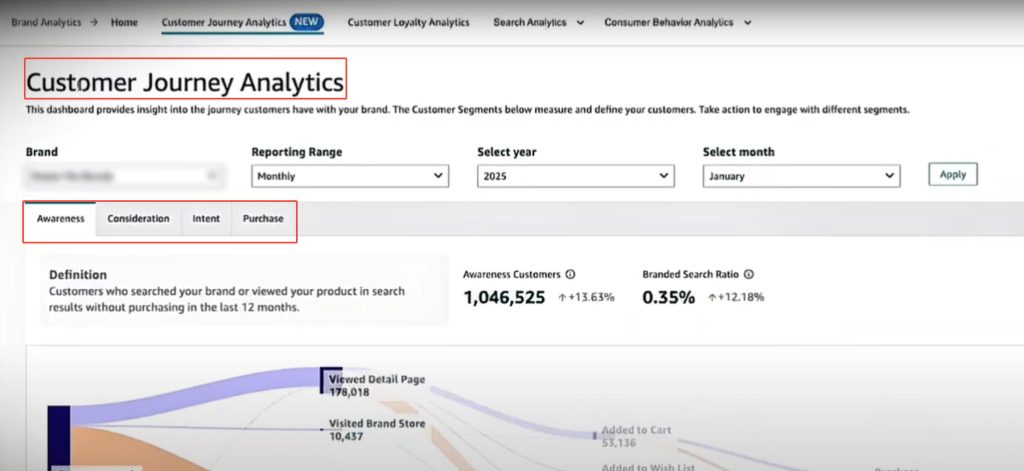This screenshot has width=1024, height=471.
Task: Click the Brand Analytics breadcrumb arrow
Action: click(x=93, y=22)
